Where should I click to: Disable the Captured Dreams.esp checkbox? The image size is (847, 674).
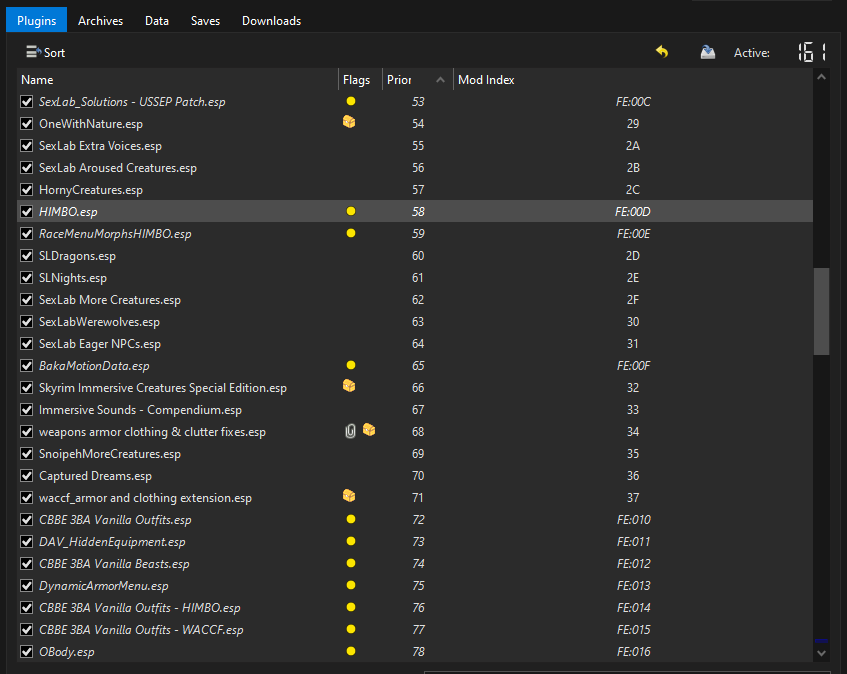pyautogui.click(x=26, y=475)
